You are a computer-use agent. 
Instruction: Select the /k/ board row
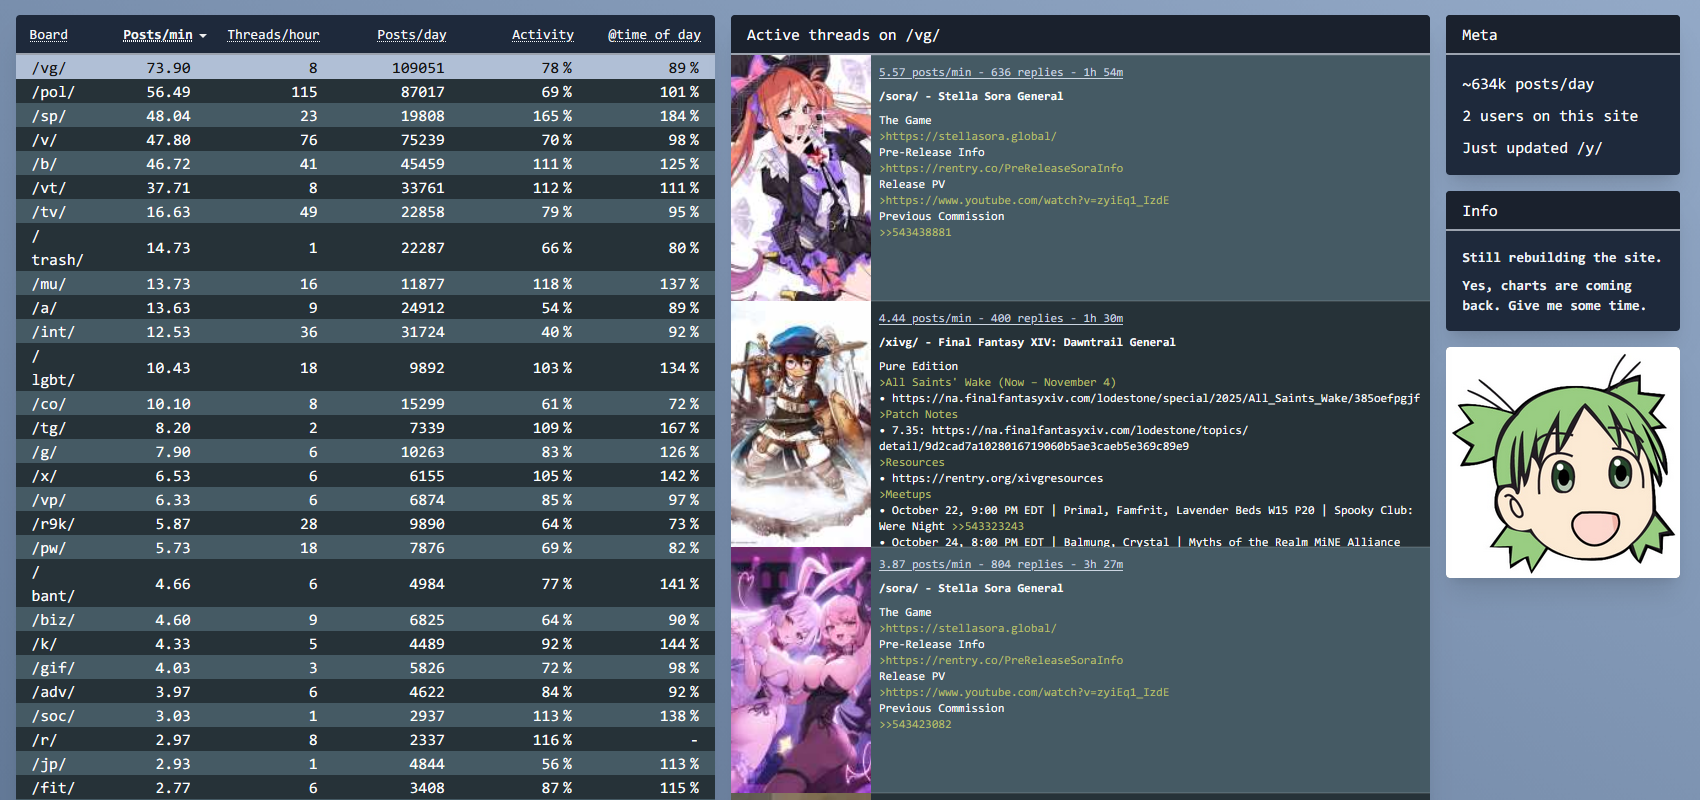[365, 644]
